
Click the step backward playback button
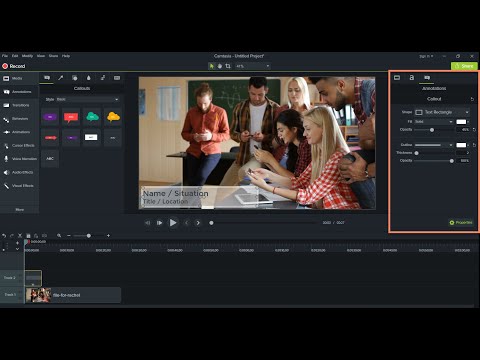click(148, 223)
